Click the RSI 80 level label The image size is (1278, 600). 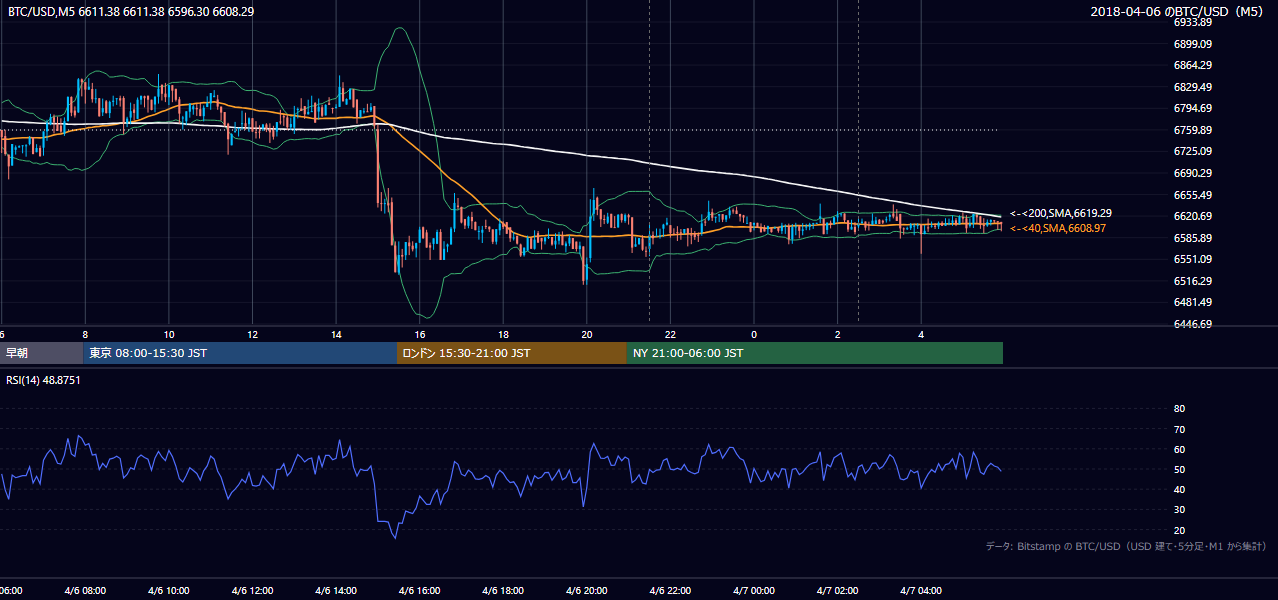click(1179, 409)
